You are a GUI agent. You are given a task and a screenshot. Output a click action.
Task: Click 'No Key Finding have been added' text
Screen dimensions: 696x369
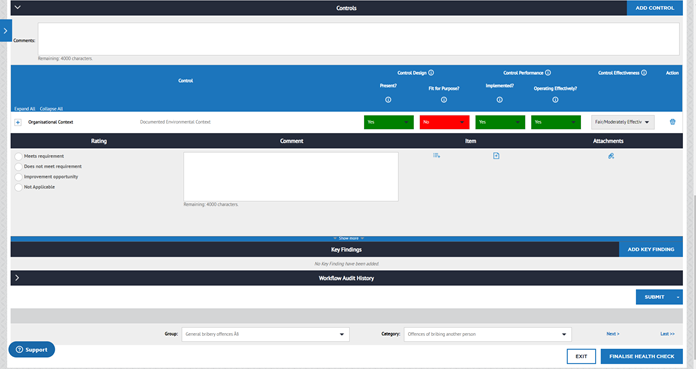point(347,264)
